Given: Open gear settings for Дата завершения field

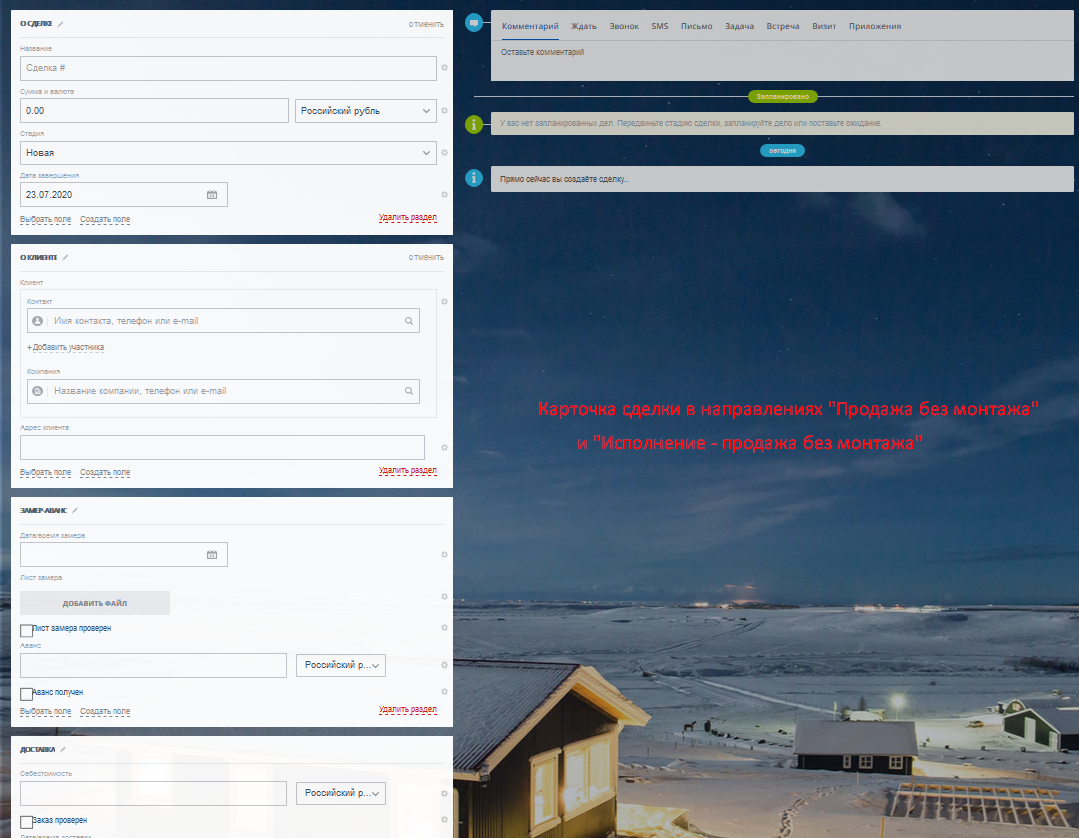Looking at the screenshot, I should coord(445,195).
